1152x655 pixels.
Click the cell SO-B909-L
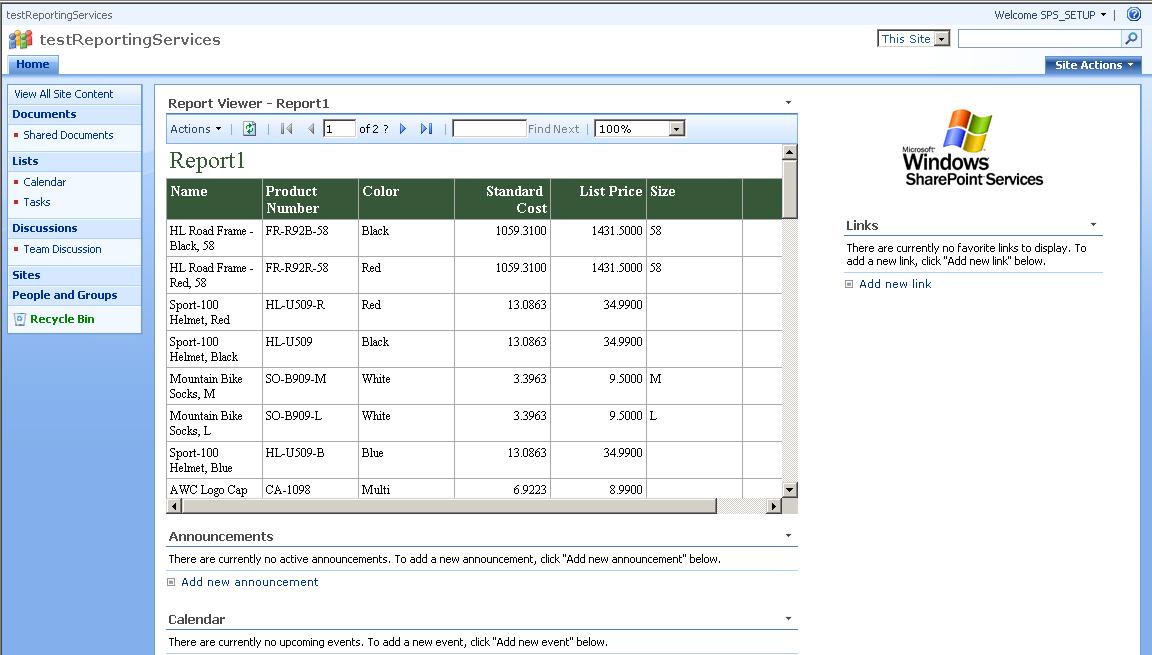[310, 423]
